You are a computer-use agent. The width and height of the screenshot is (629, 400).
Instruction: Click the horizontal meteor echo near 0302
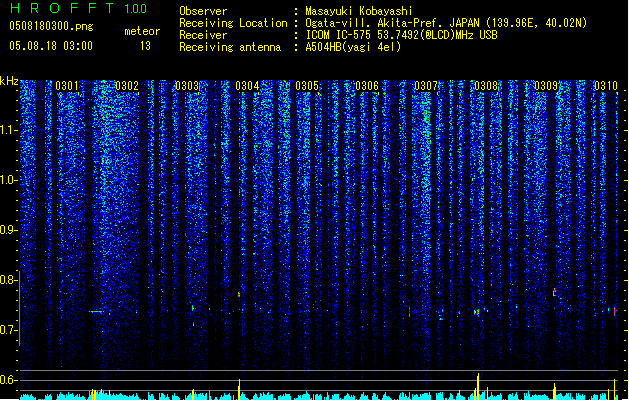click(x=96, y=311)
